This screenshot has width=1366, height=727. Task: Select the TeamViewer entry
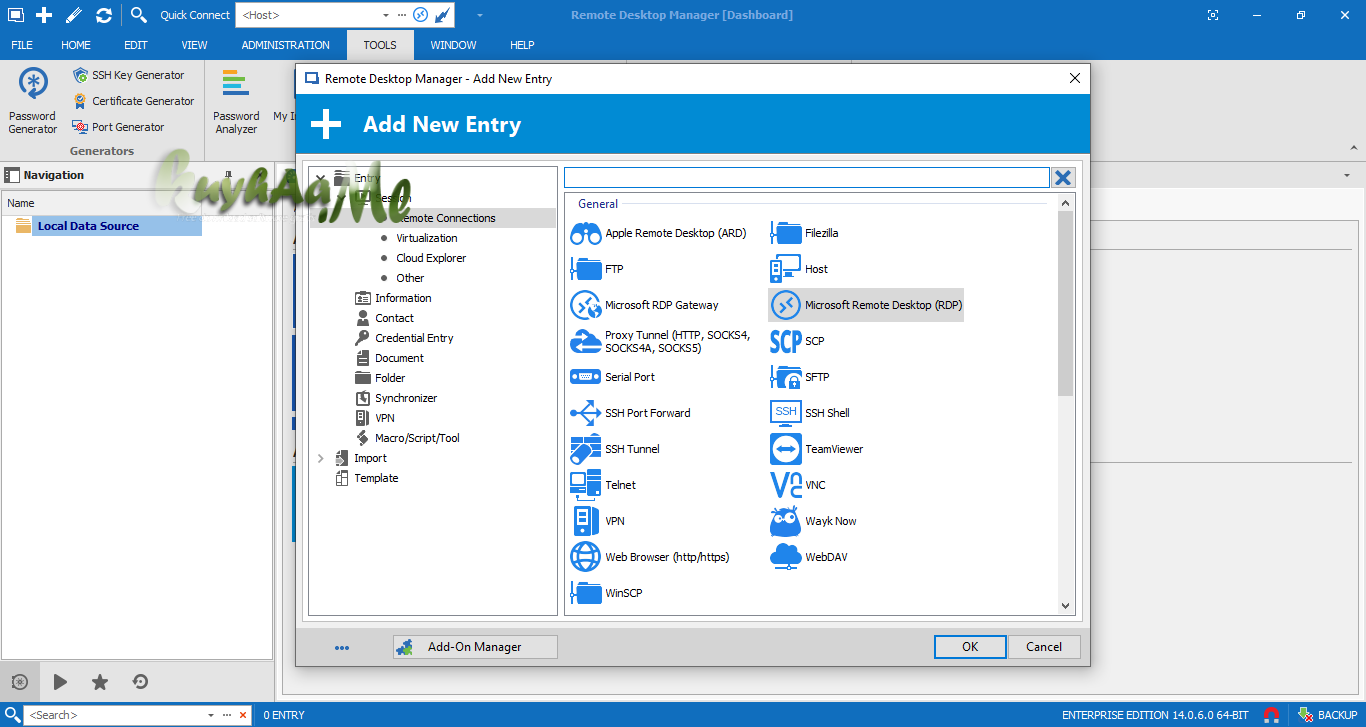pos(817,449)
